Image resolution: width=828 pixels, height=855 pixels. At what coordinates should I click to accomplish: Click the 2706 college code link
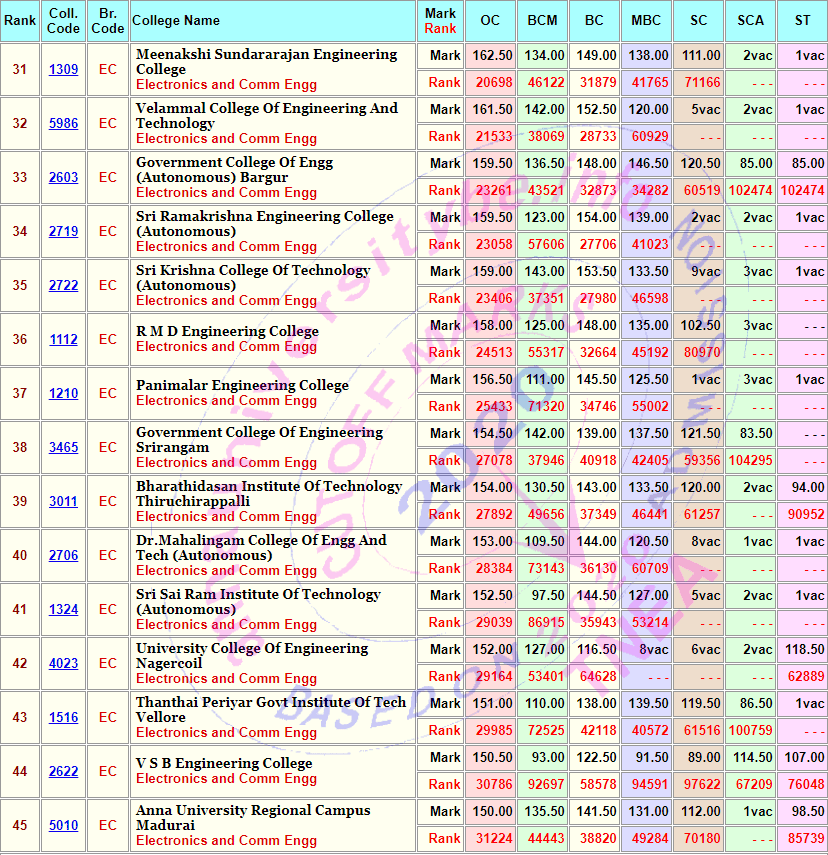coord(63,556)
